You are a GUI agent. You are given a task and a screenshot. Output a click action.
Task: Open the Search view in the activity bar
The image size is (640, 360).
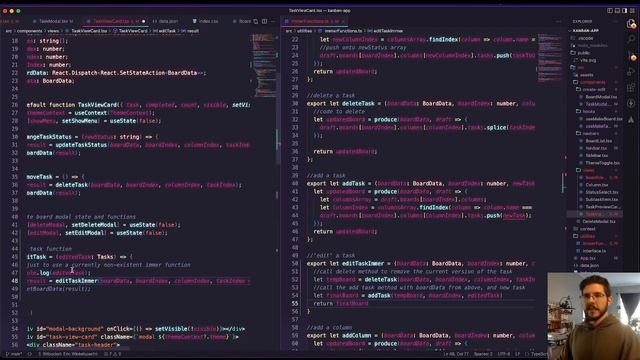pyautogui.click(x=631, y=39)
